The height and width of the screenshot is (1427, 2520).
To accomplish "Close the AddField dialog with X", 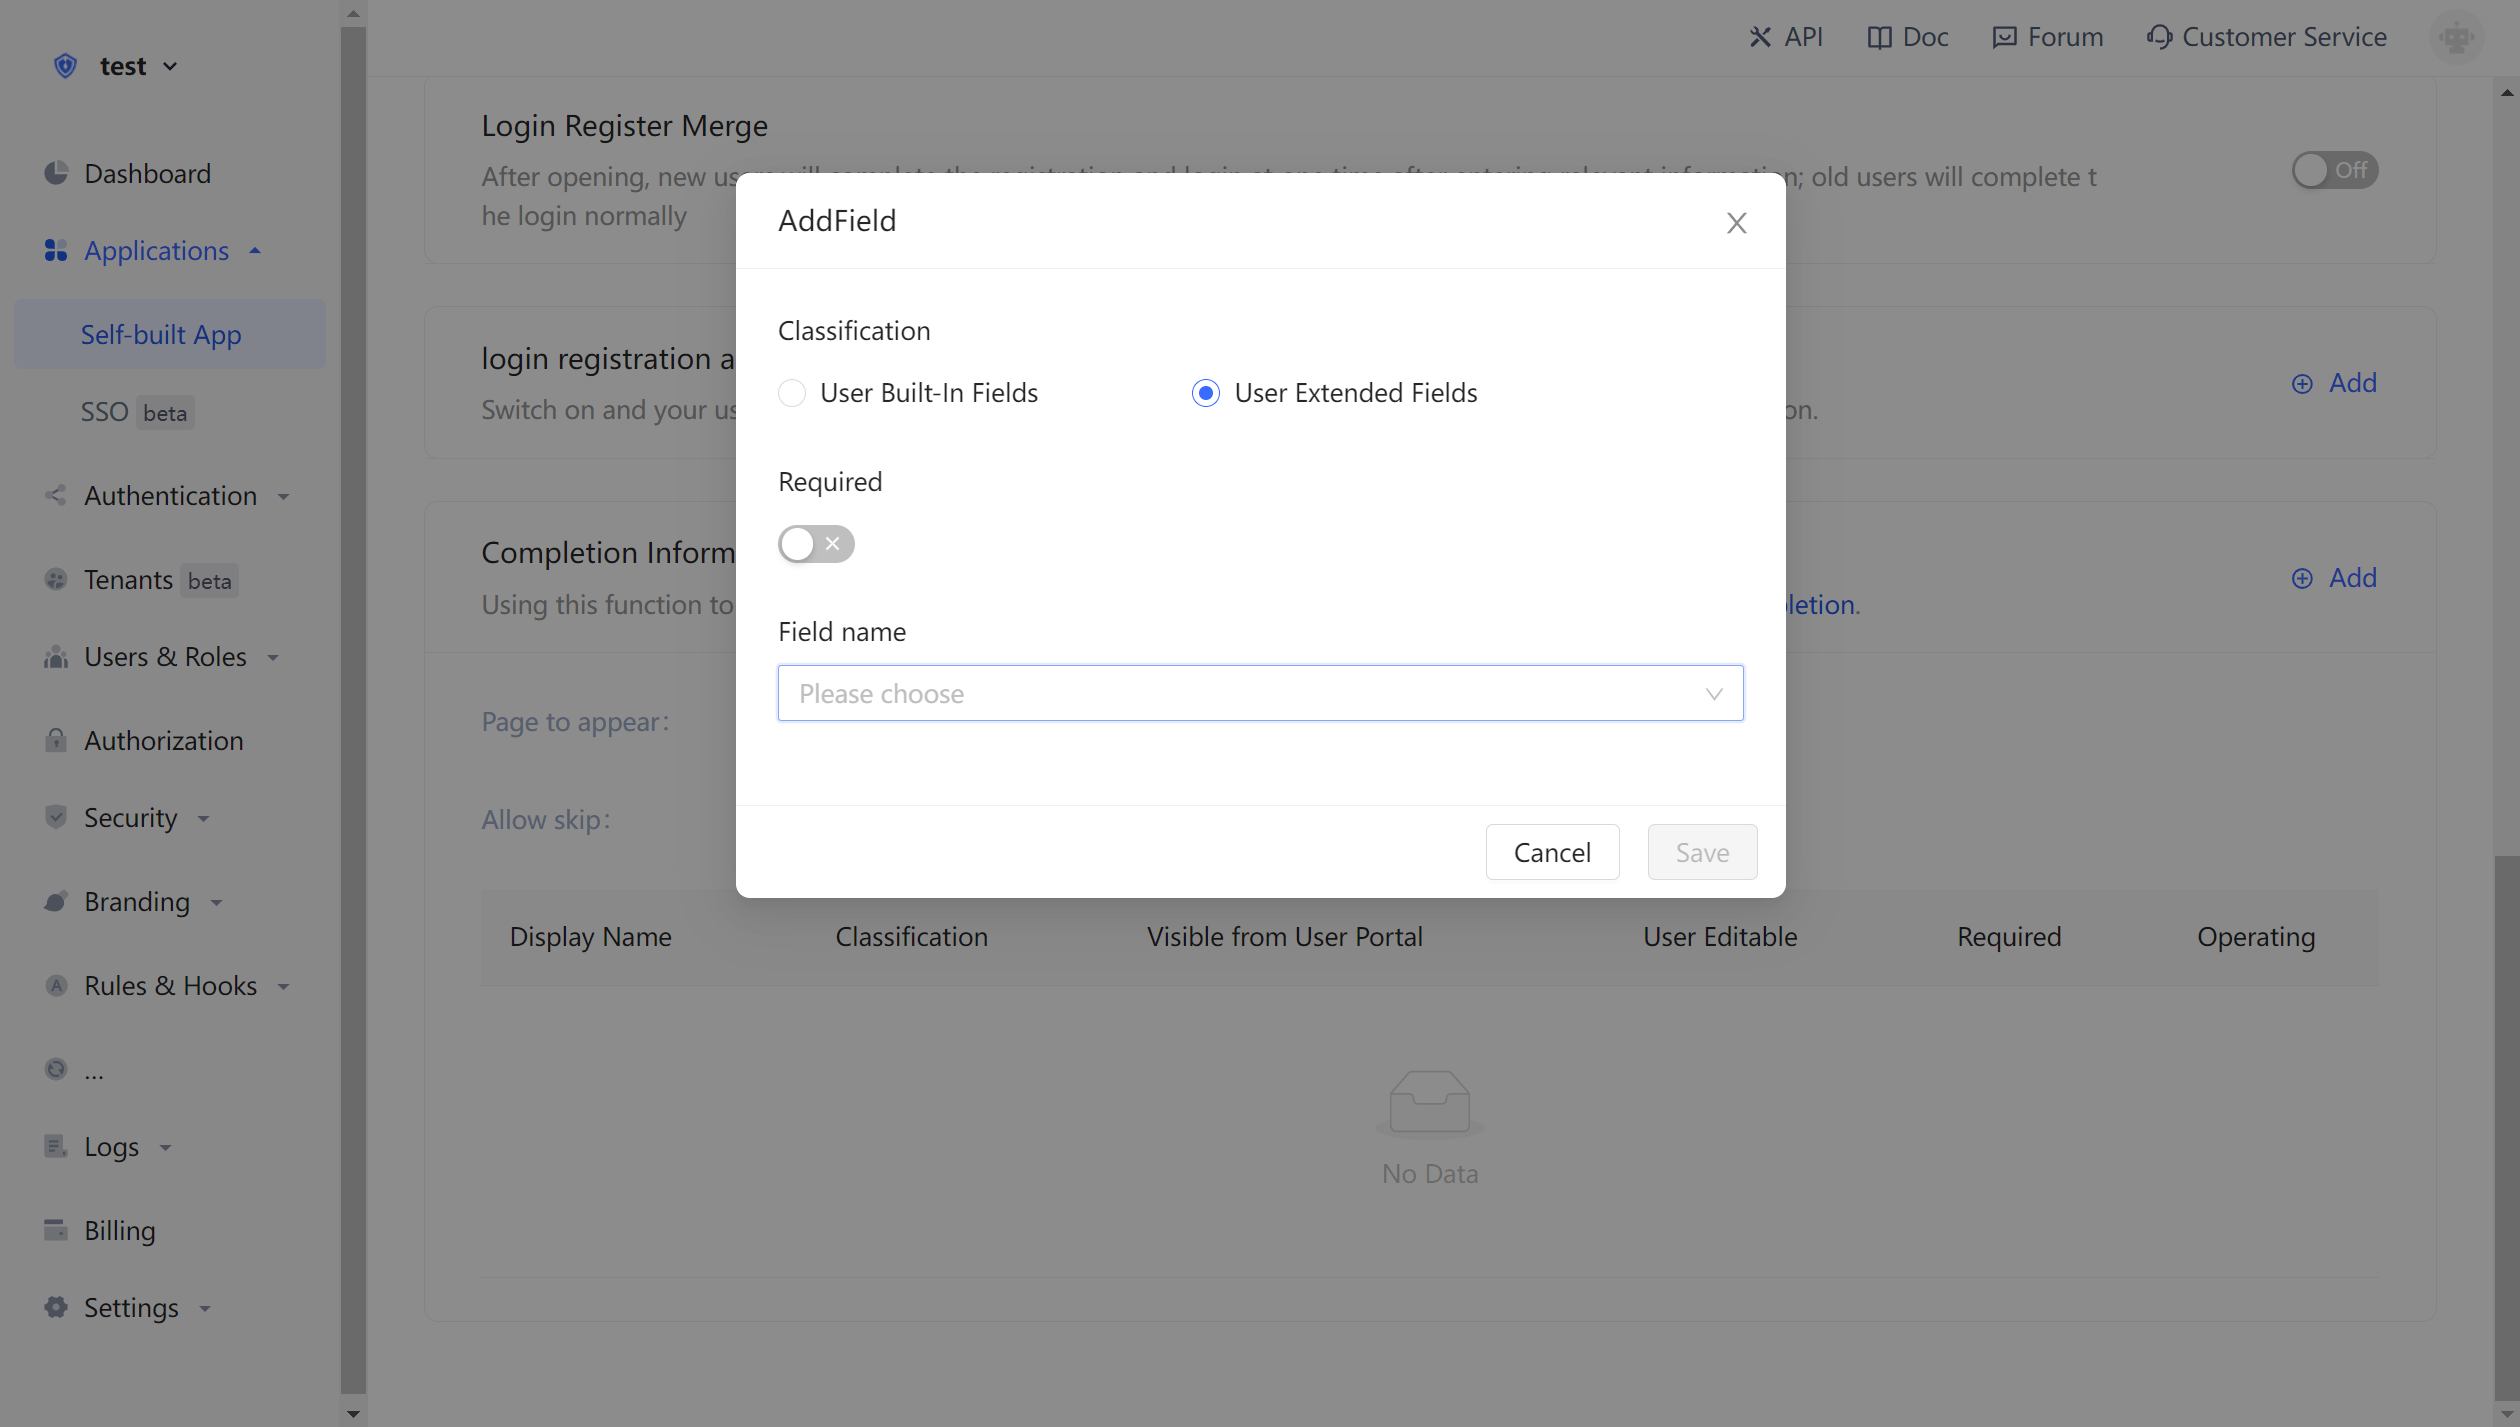I will tap(1736, 223).
